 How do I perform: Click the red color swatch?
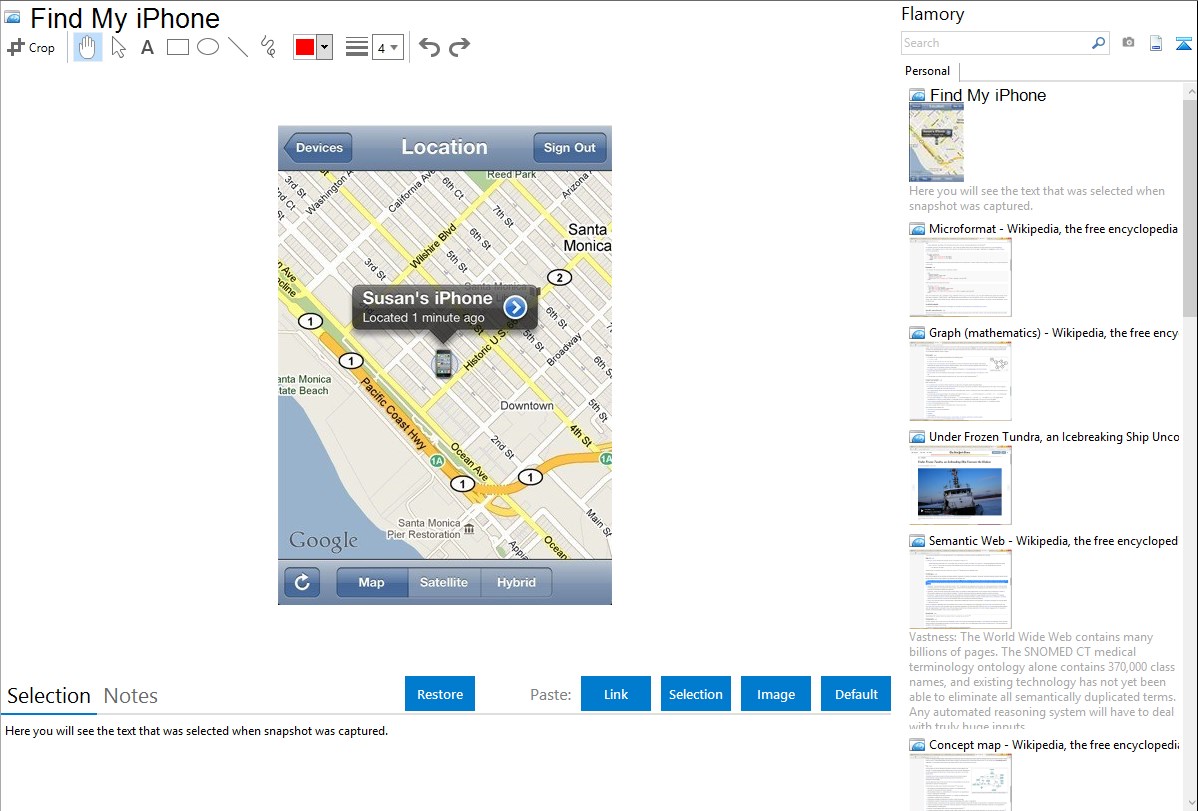(x=305, y=47)
